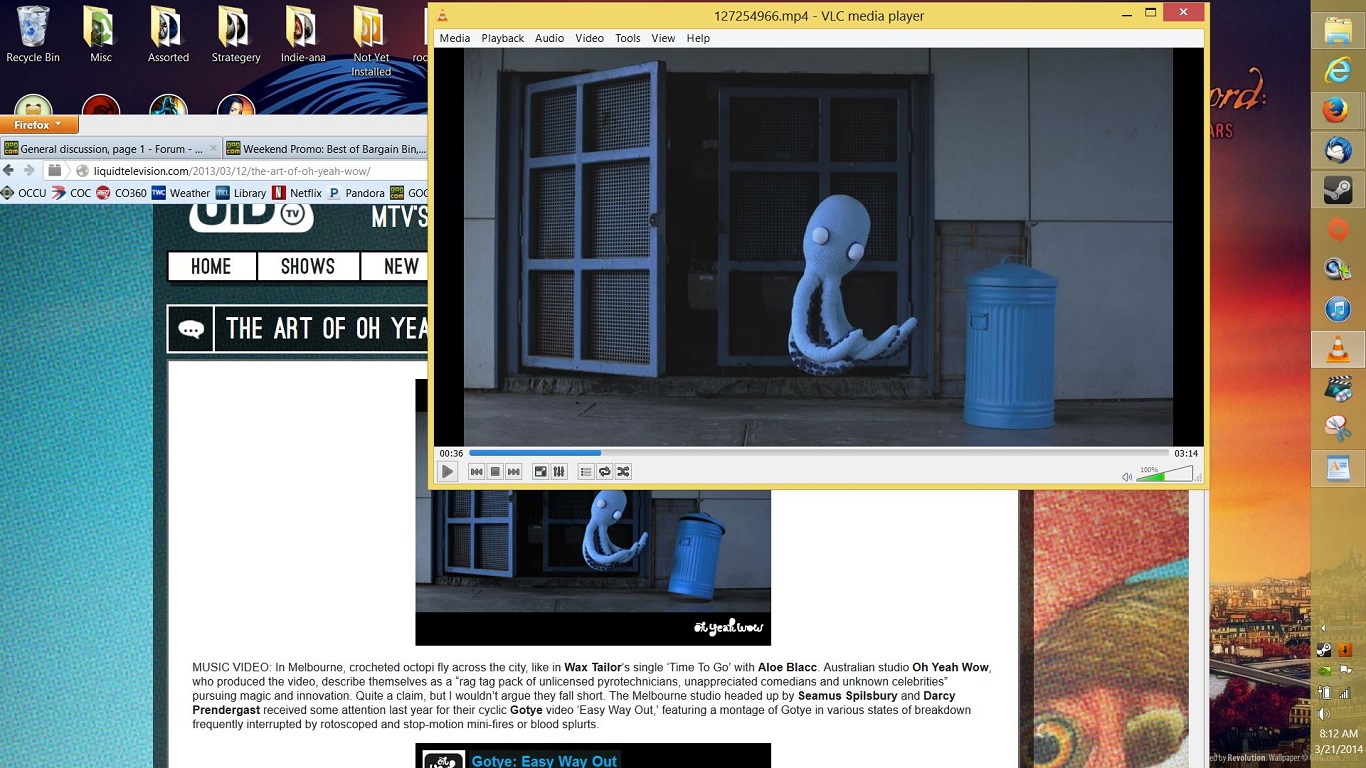Click SHOWS in the site navigation

pyautogui.click(x=308, y=266)
